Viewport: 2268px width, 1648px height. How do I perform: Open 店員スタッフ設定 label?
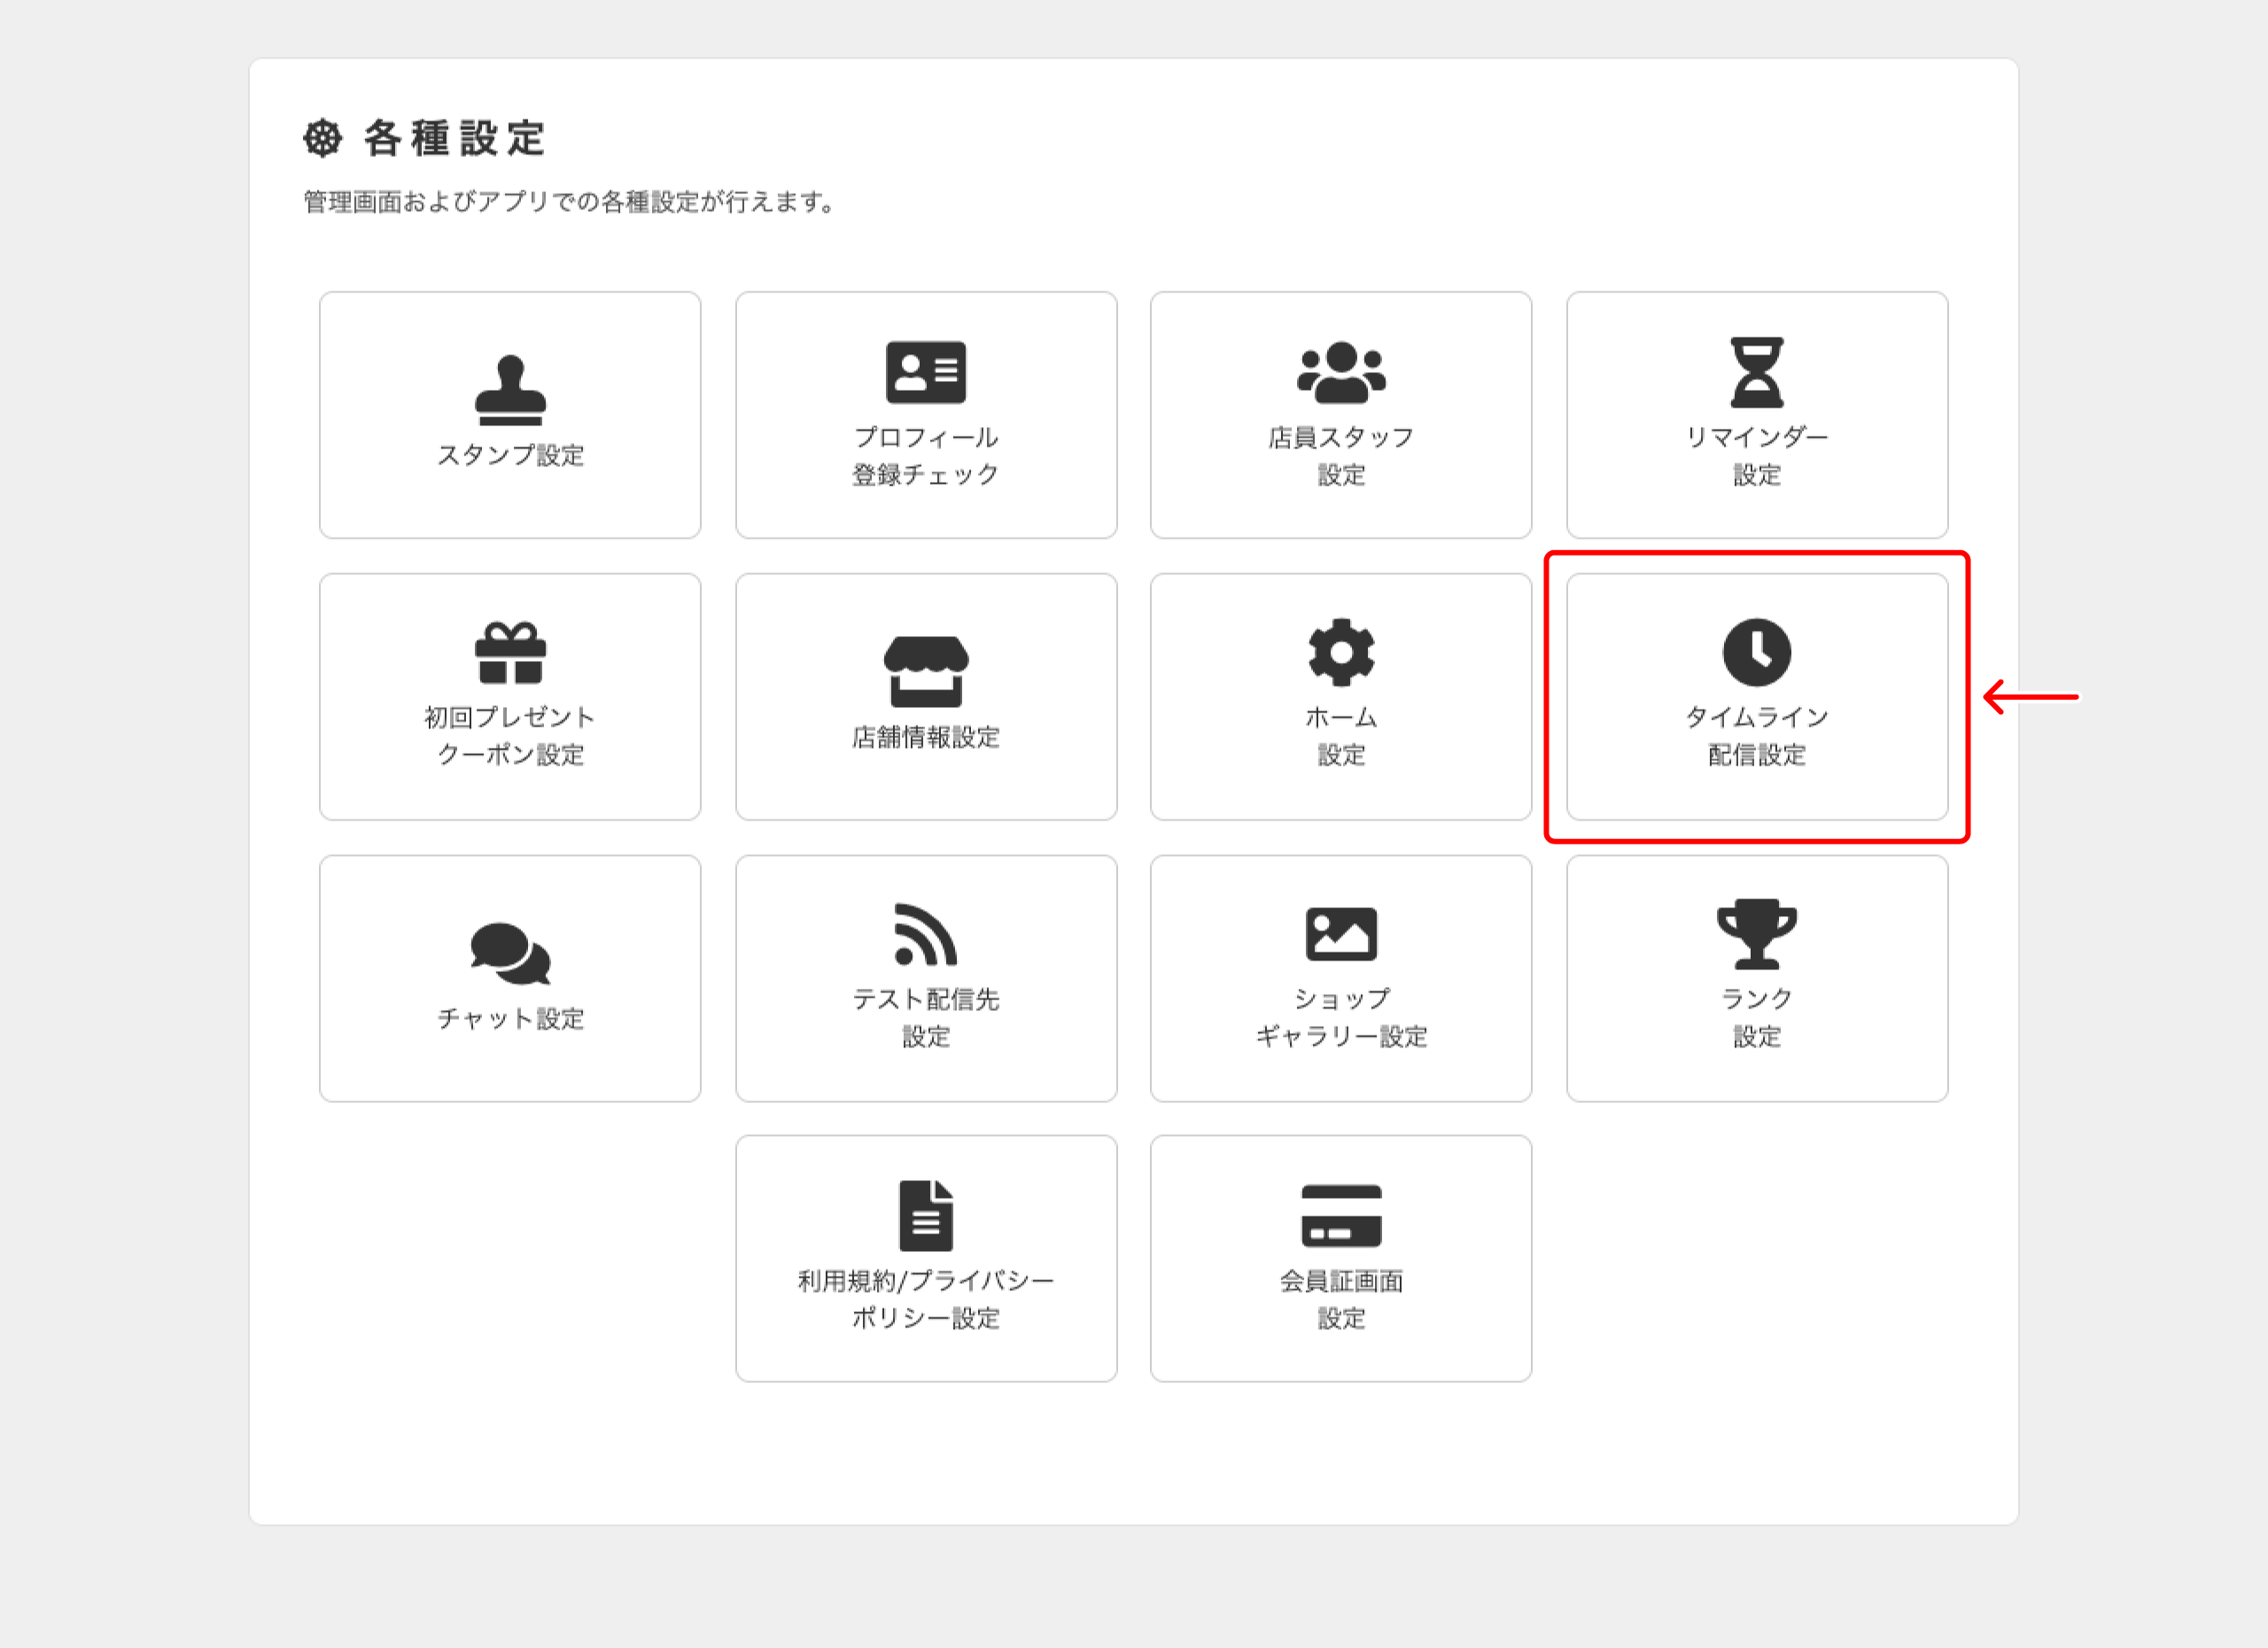1341,456
